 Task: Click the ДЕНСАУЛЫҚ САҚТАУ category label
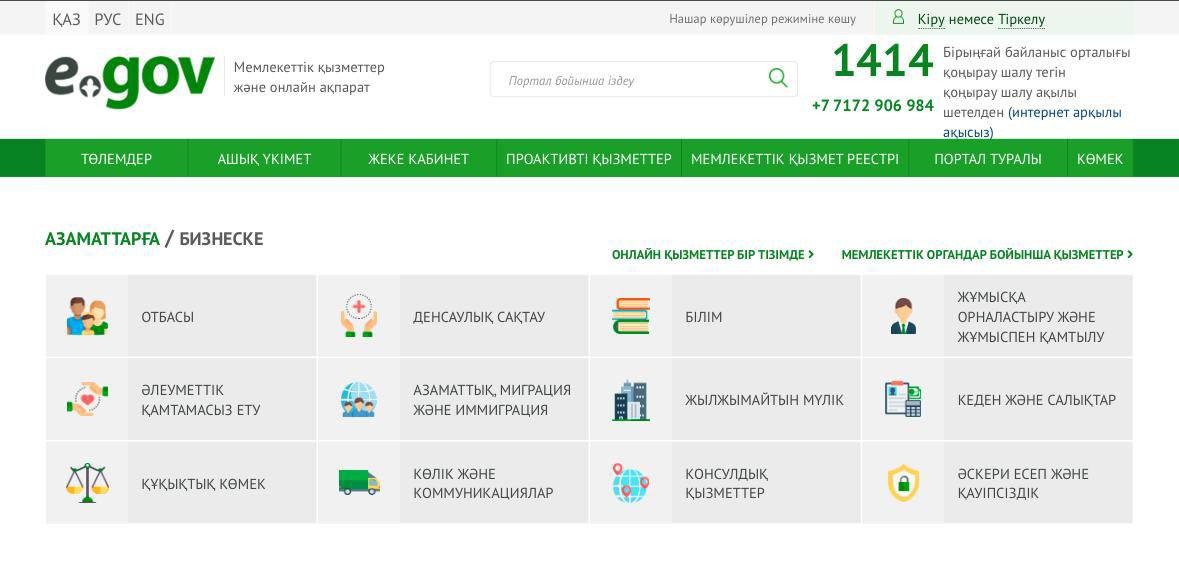click(x=479, y=317)
